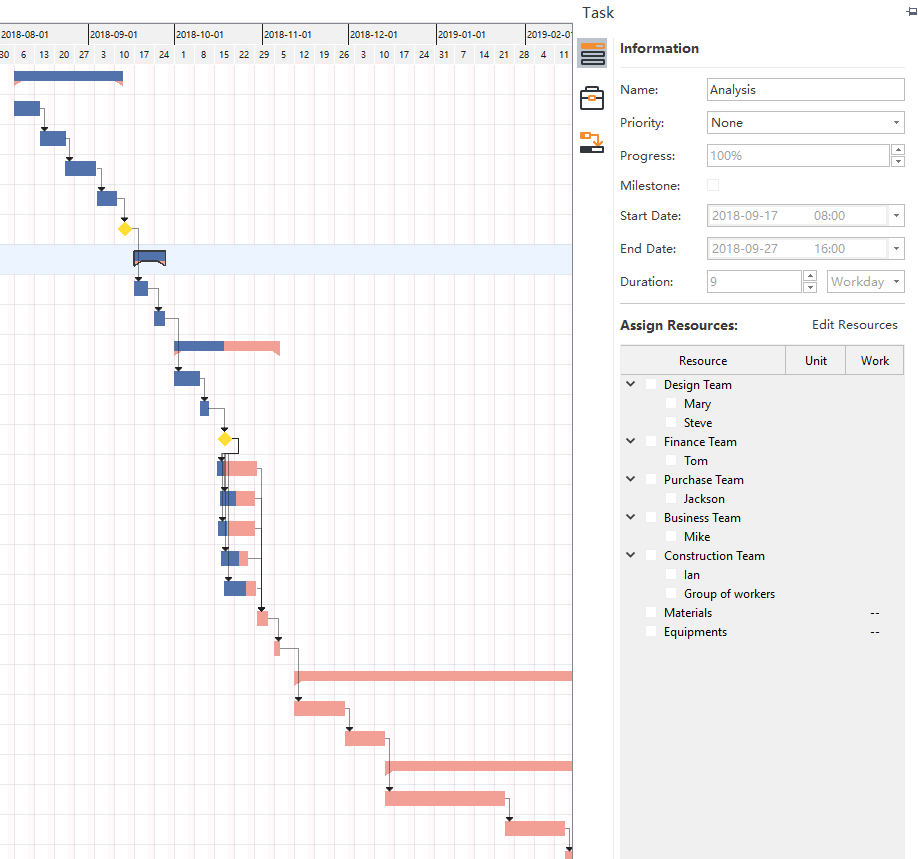Open the End Date dropdown
The width and height of the screenshot is (918, 859).
[x=896, y=248]
